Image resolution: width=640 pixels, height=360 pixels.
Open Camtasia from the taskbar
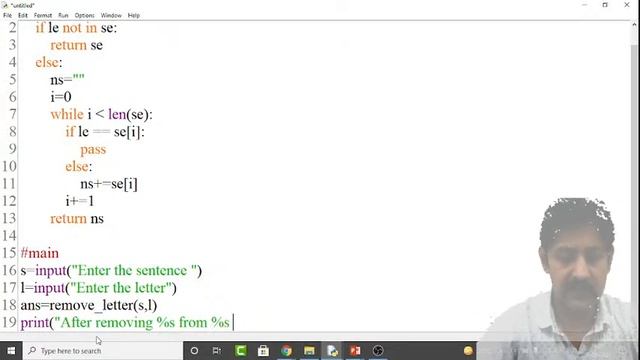tap(240, 351)
